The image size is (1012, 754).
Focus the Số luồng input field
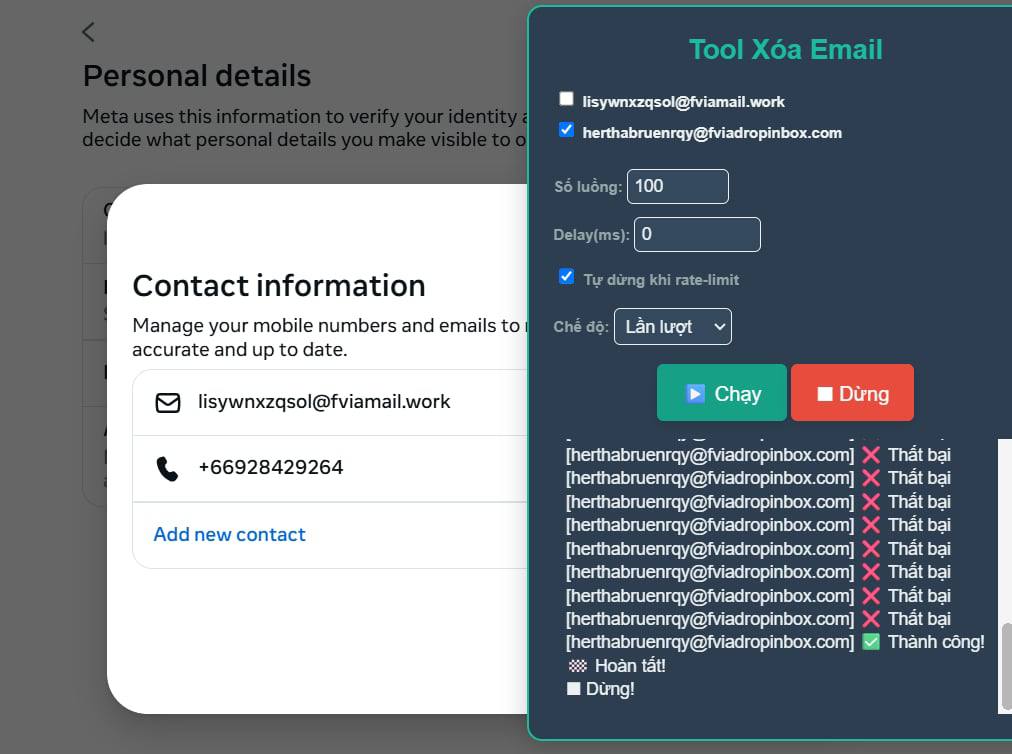[x=677, y=186]
